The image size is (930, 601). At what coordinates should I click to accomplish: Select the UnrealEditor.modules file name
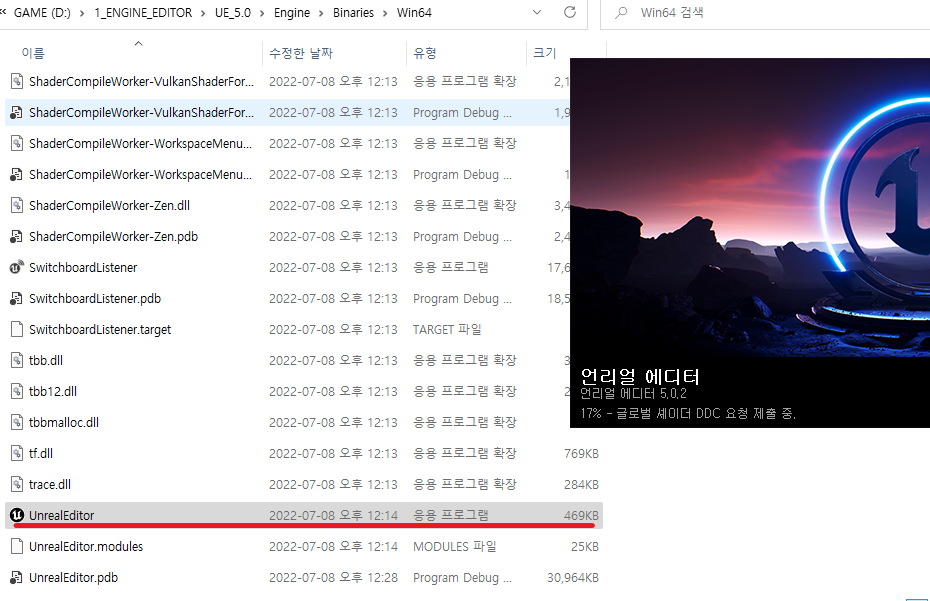coord(86,546)
